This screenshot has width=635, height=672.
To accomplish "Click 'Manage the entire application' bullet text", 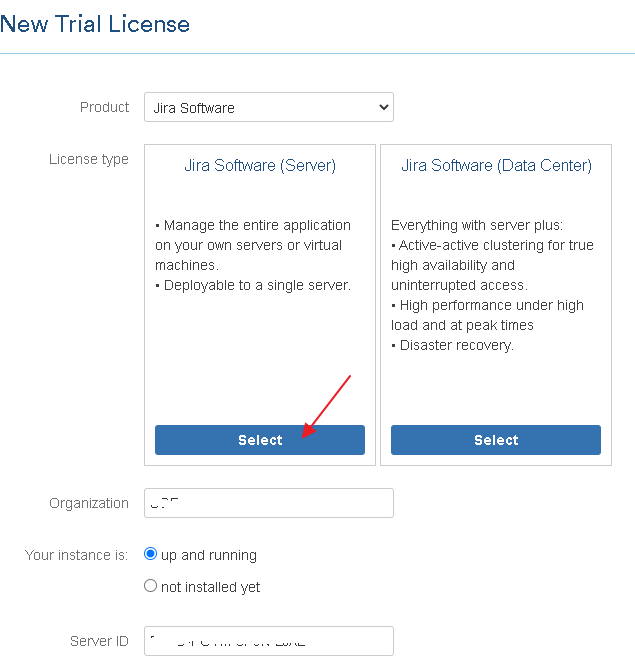I will (257, 225).
